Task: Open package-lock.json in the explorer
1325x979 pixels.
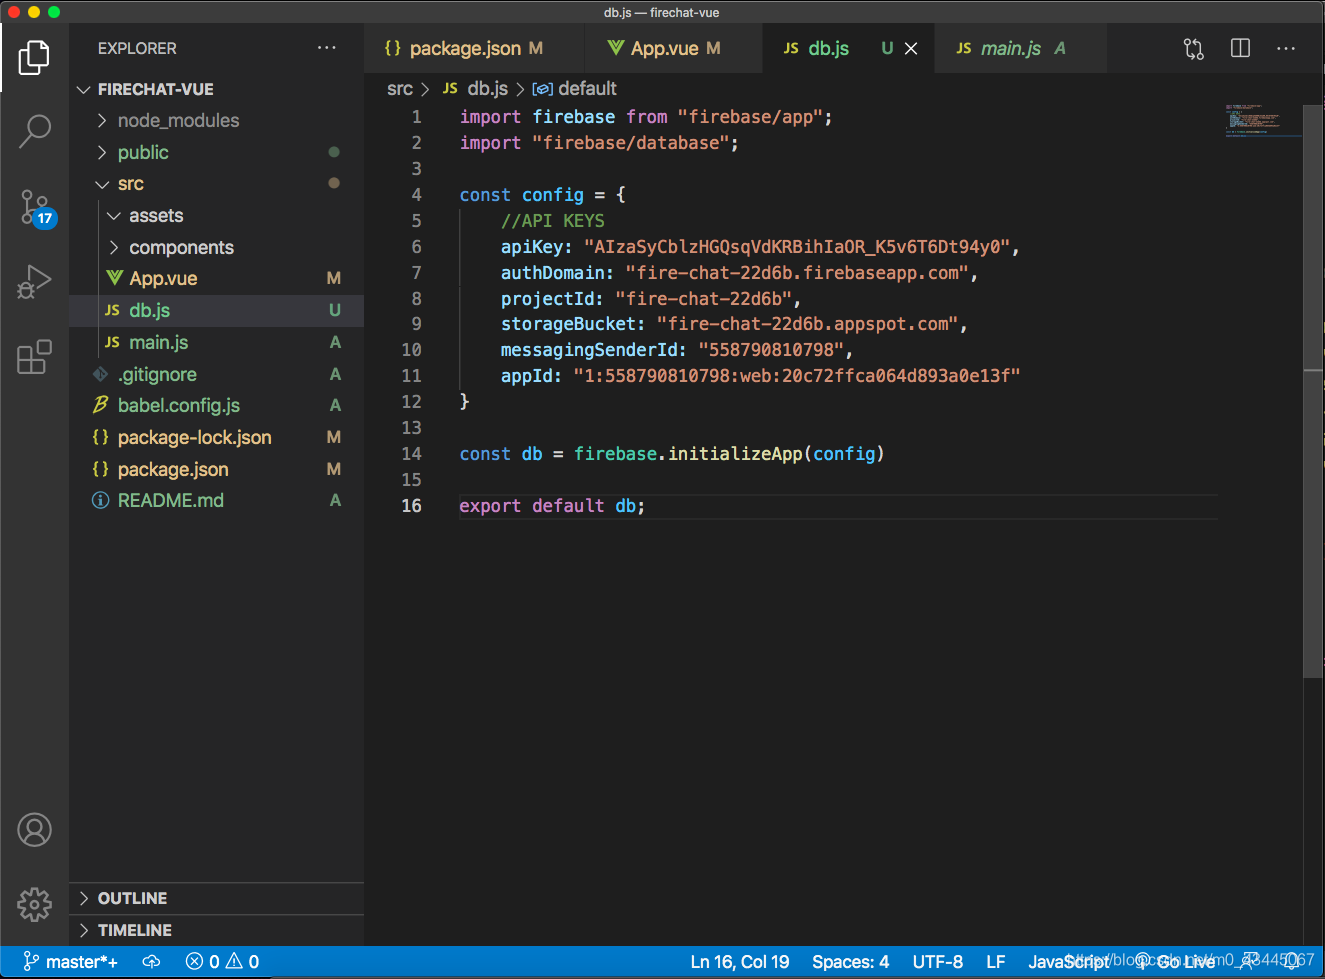Action: click(x=216, y=437)
